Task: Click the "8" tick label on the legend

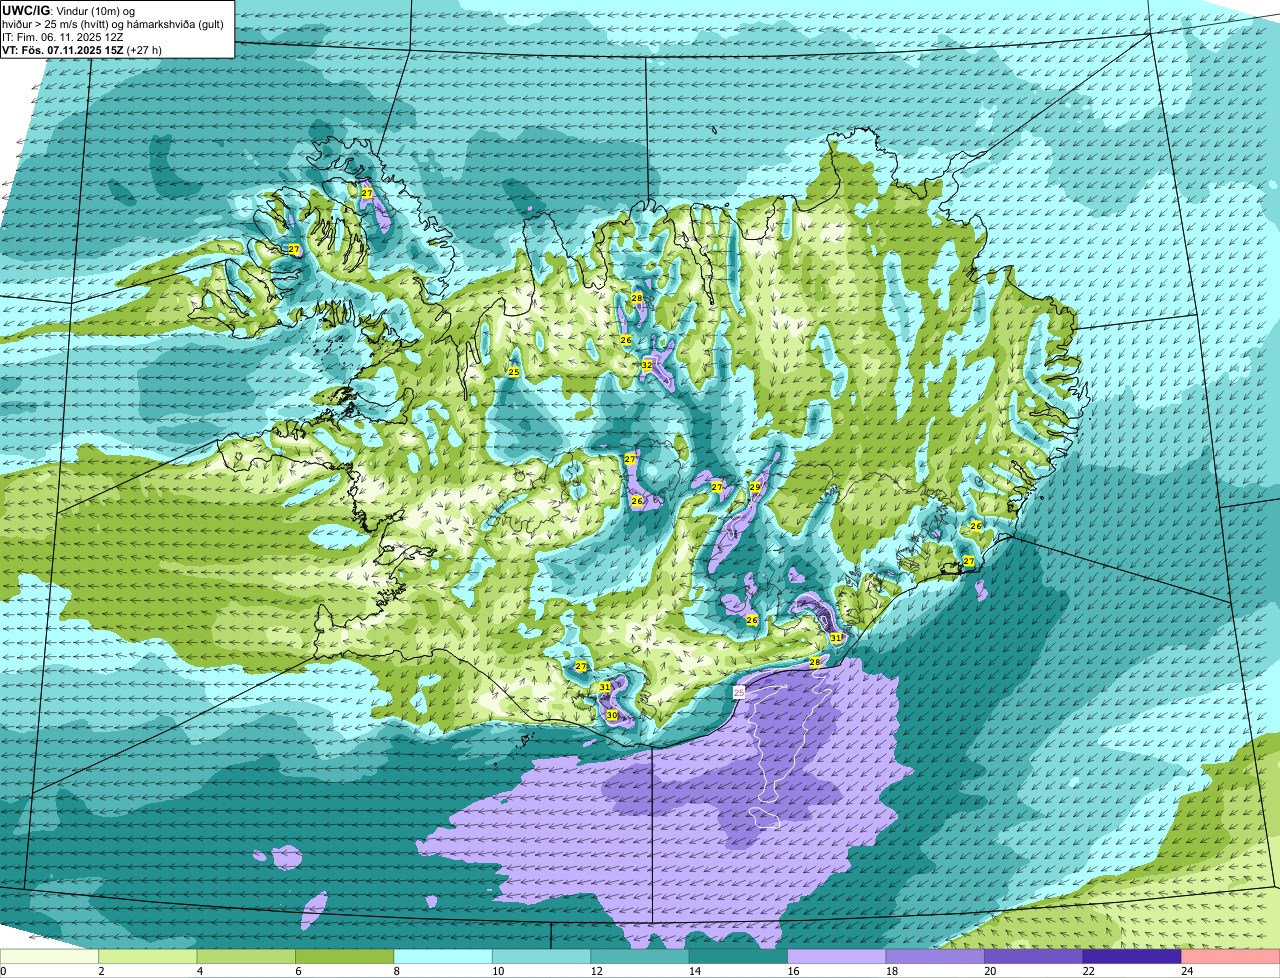Action: (x=396, y=970)
